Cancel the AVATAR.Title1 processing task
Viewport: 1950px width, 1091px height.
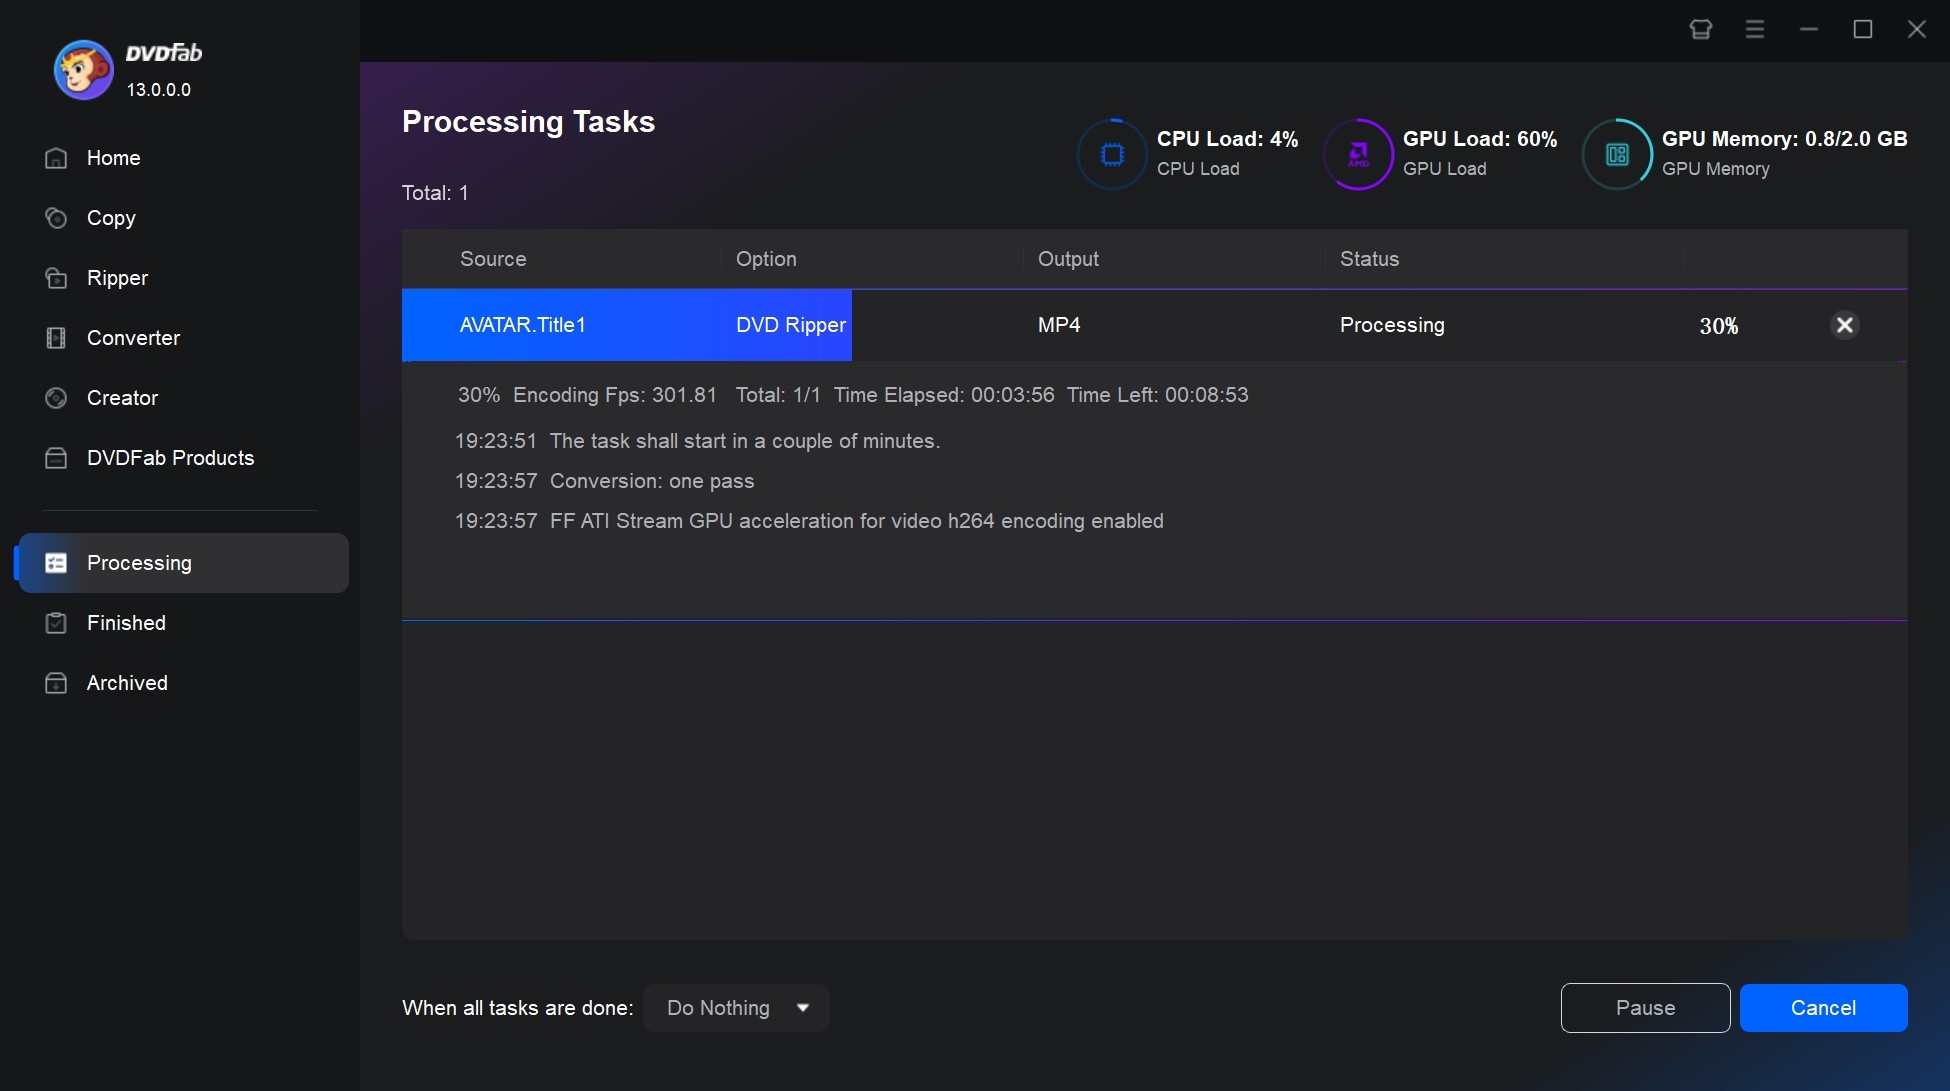pyautogui.click(x=1844, y=324)
